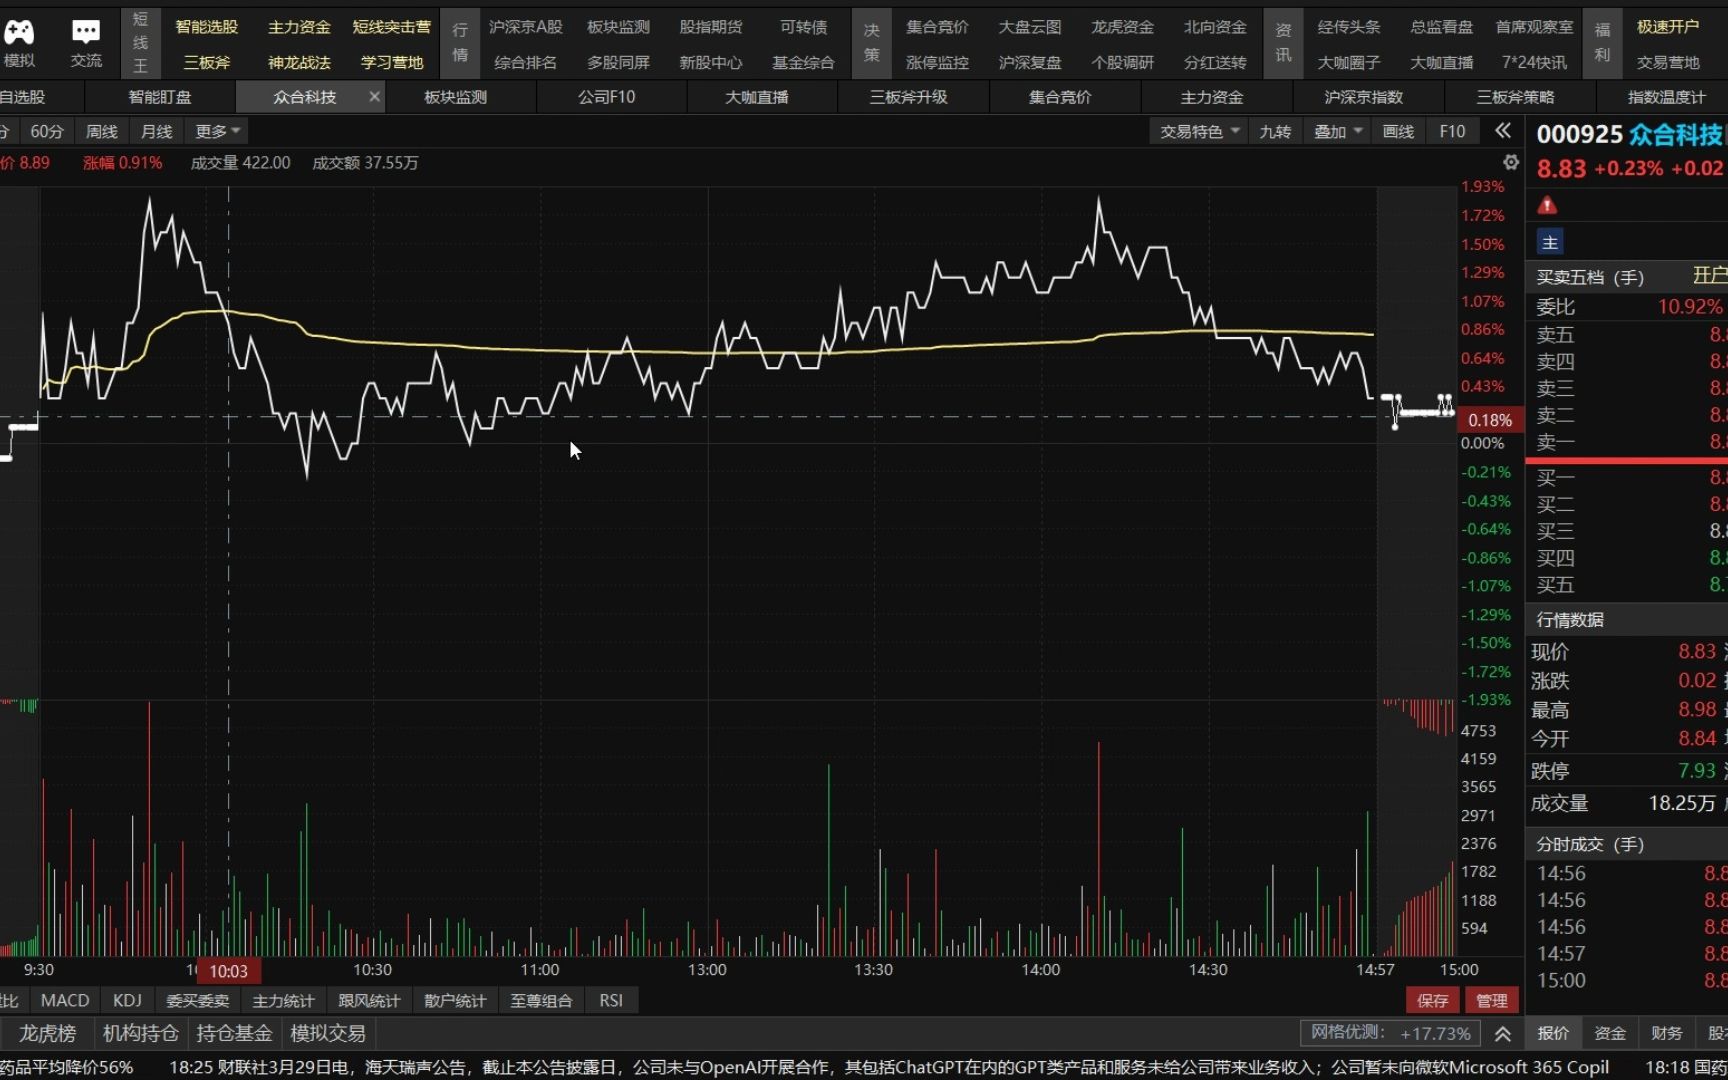Open 智能选股 in top menu
This screenshot has height=1080, width=1728.
206,27
